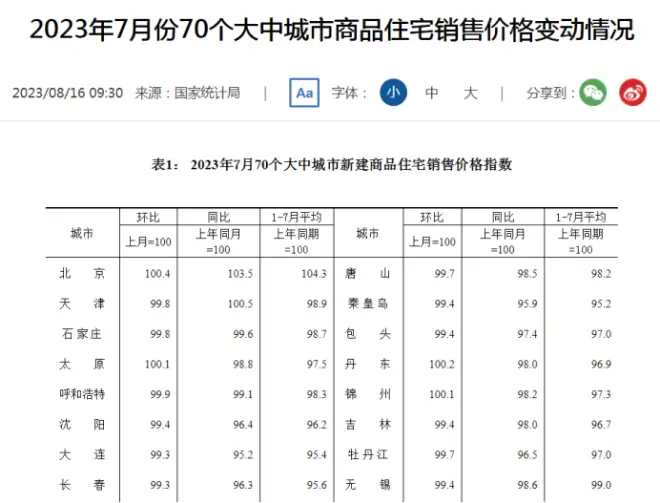Click the 无锡 city cell
The width and height of the screenshot is (660, 503).
tap(367, 485)
